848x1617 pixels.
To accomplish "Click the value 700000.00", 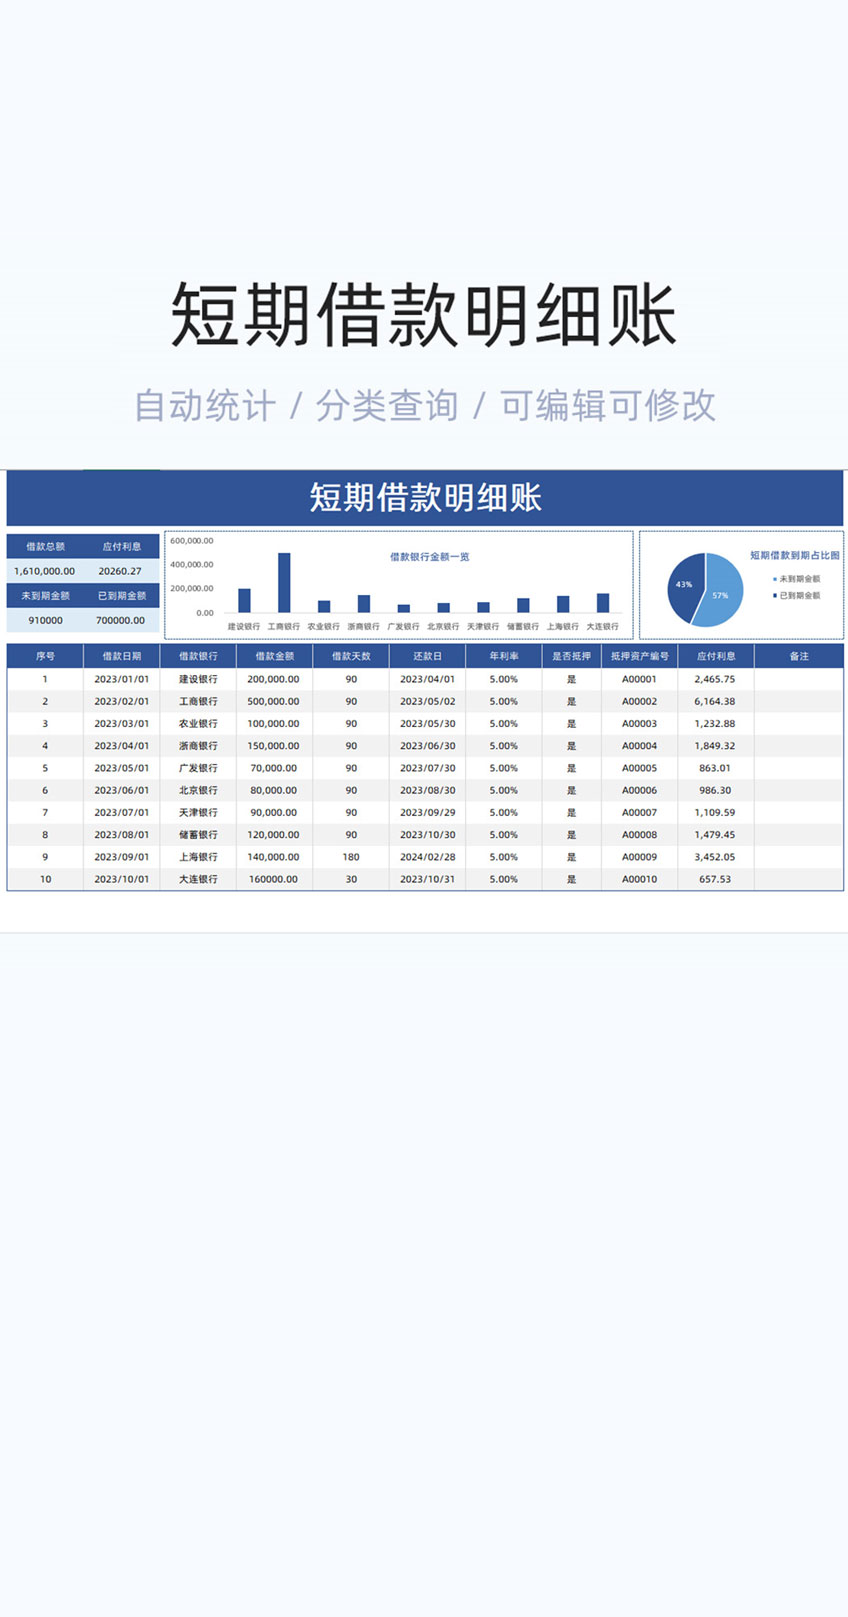I will click(121, 620).
